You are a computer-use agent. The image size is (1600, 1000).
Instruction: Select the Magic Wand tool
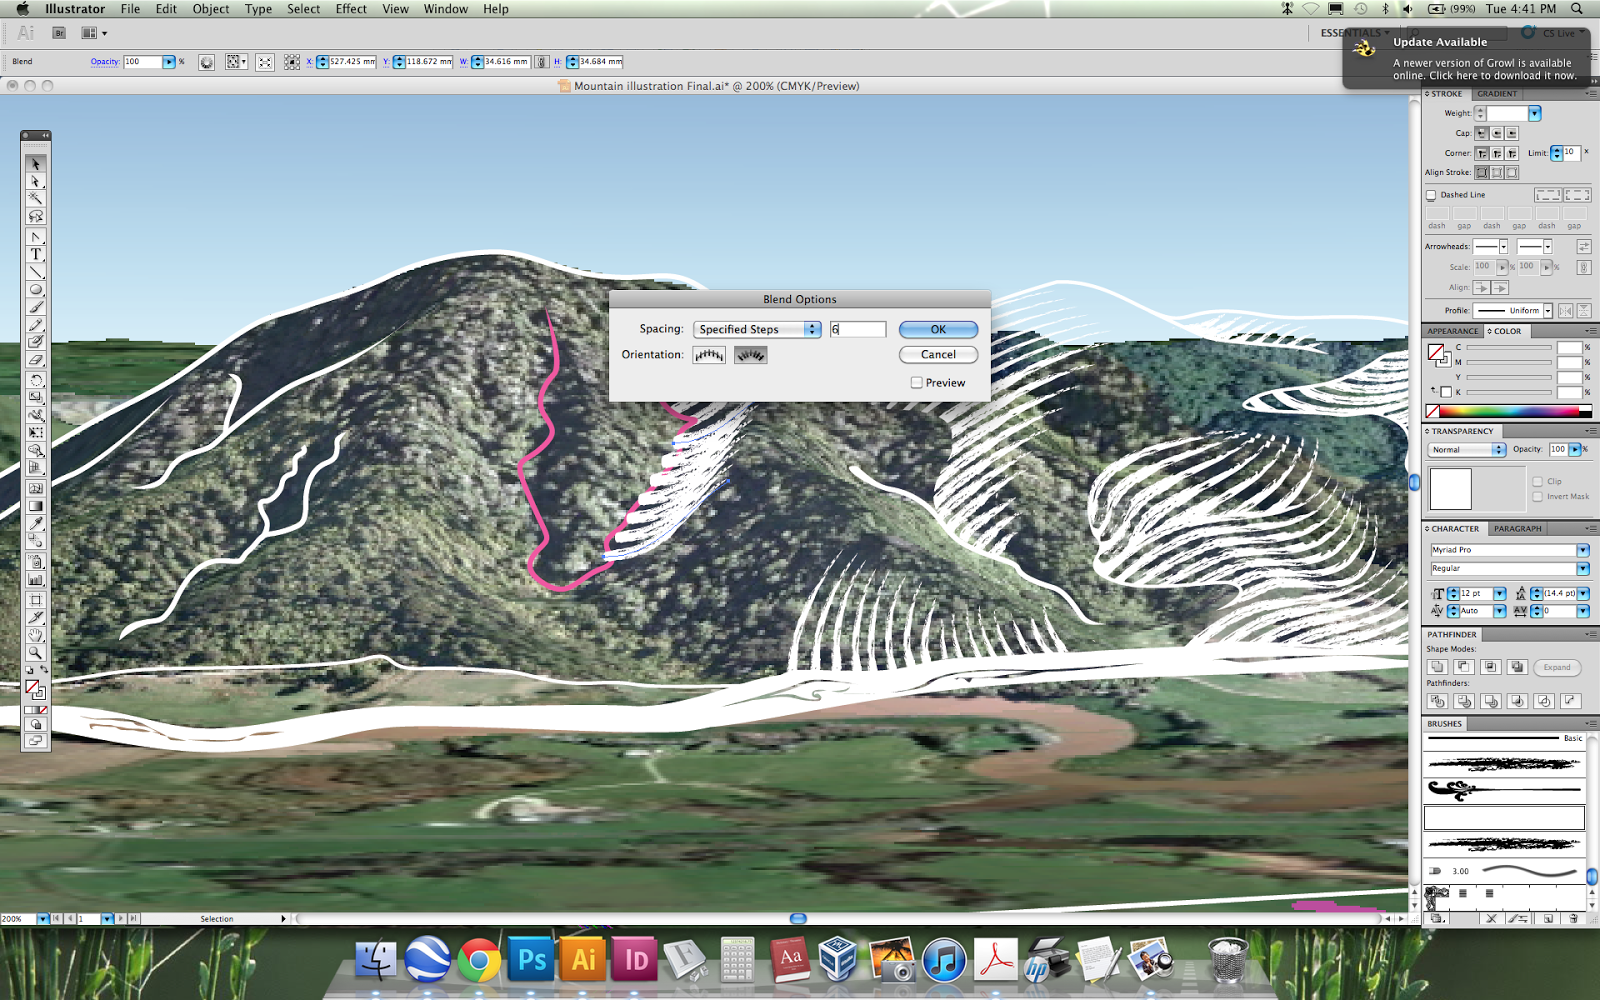pos(36,199)
